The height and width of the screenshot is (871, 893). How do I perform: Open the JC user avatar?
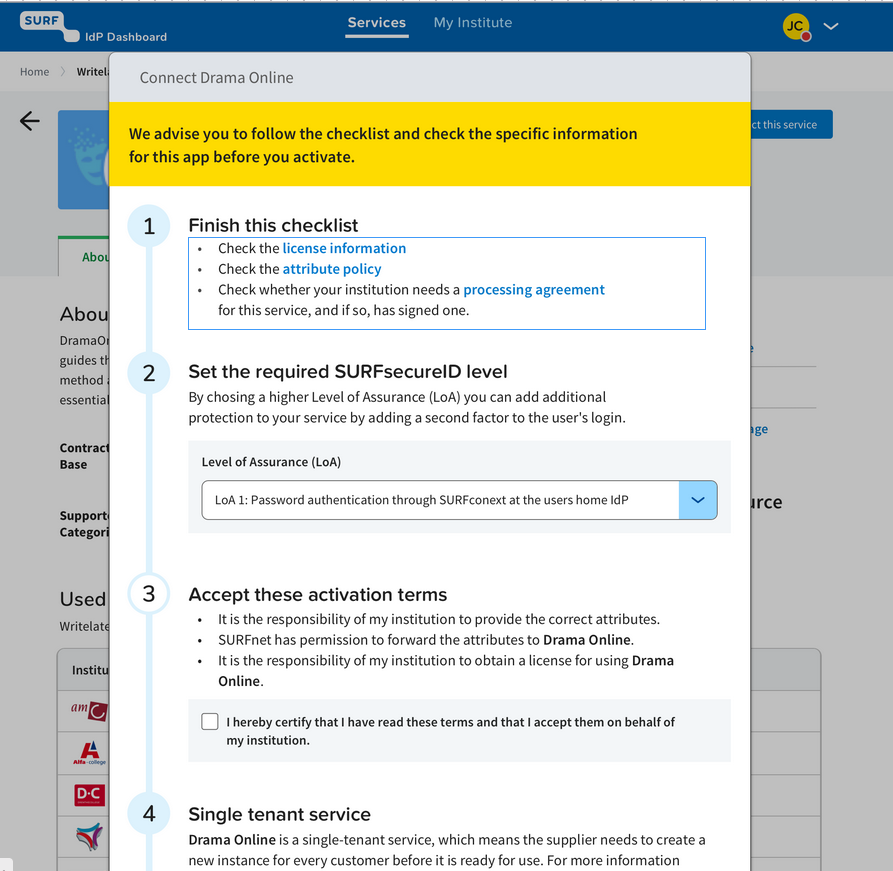(x=796, y=27)
